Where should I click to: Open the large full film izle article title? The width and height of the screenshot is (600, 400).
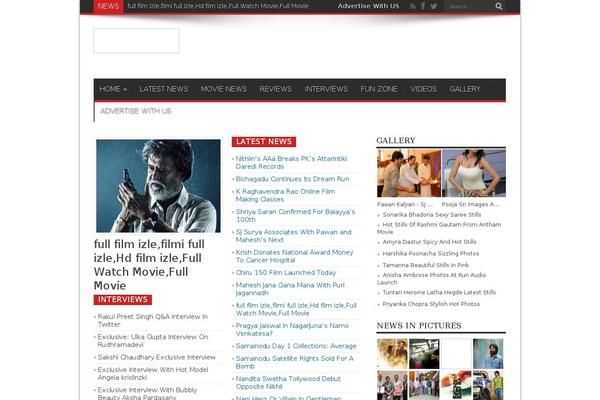[x=149, y=264]
